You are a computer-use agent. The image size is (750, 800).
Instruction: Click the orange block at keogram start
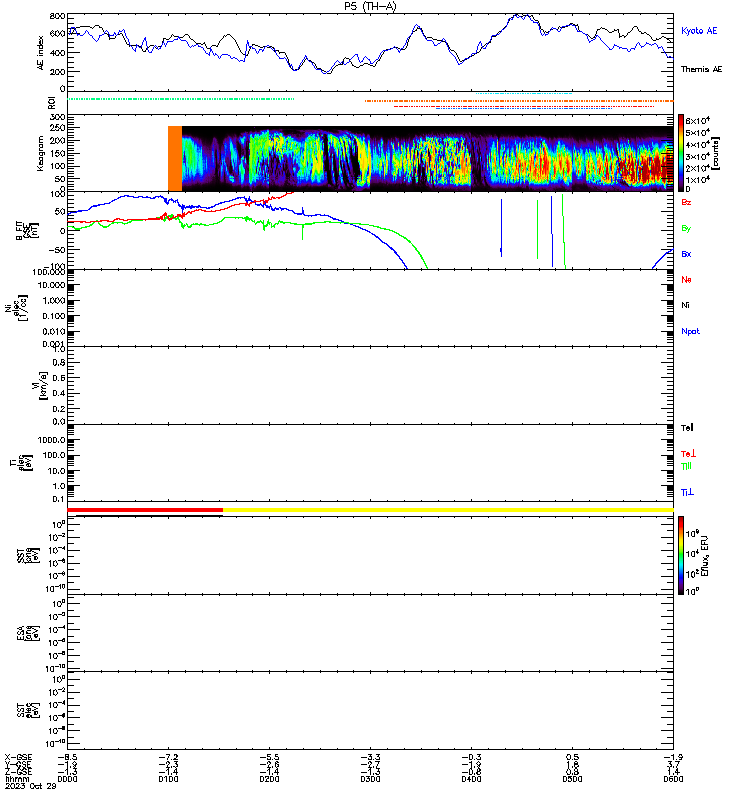175,159
